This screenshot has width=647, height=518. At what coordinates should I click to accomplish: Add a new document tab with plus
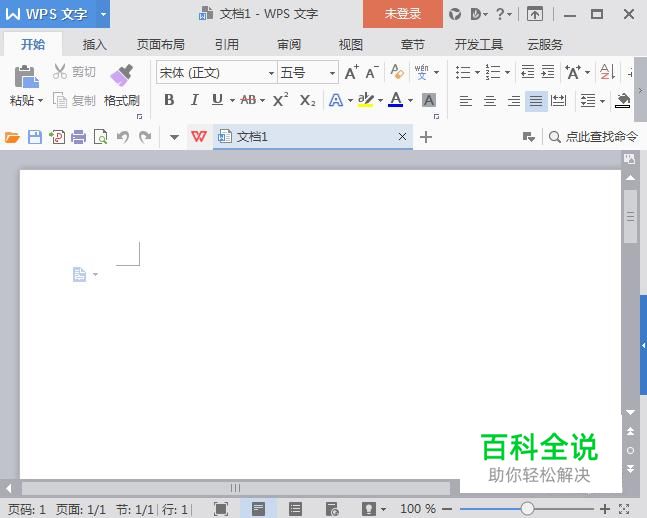point(426,137)
